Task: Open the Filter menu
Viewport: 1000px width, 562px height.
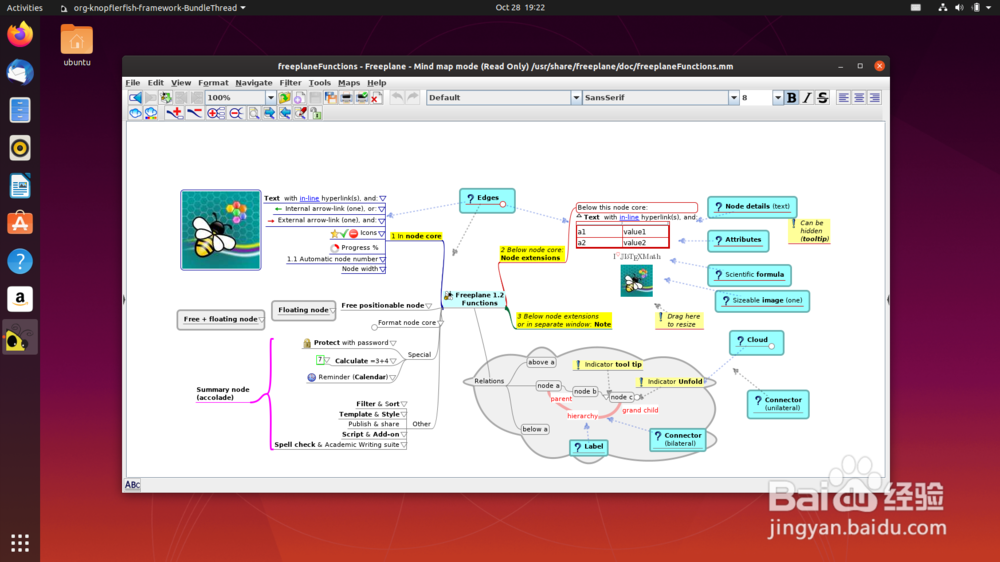Action: (x=290, y=83)
